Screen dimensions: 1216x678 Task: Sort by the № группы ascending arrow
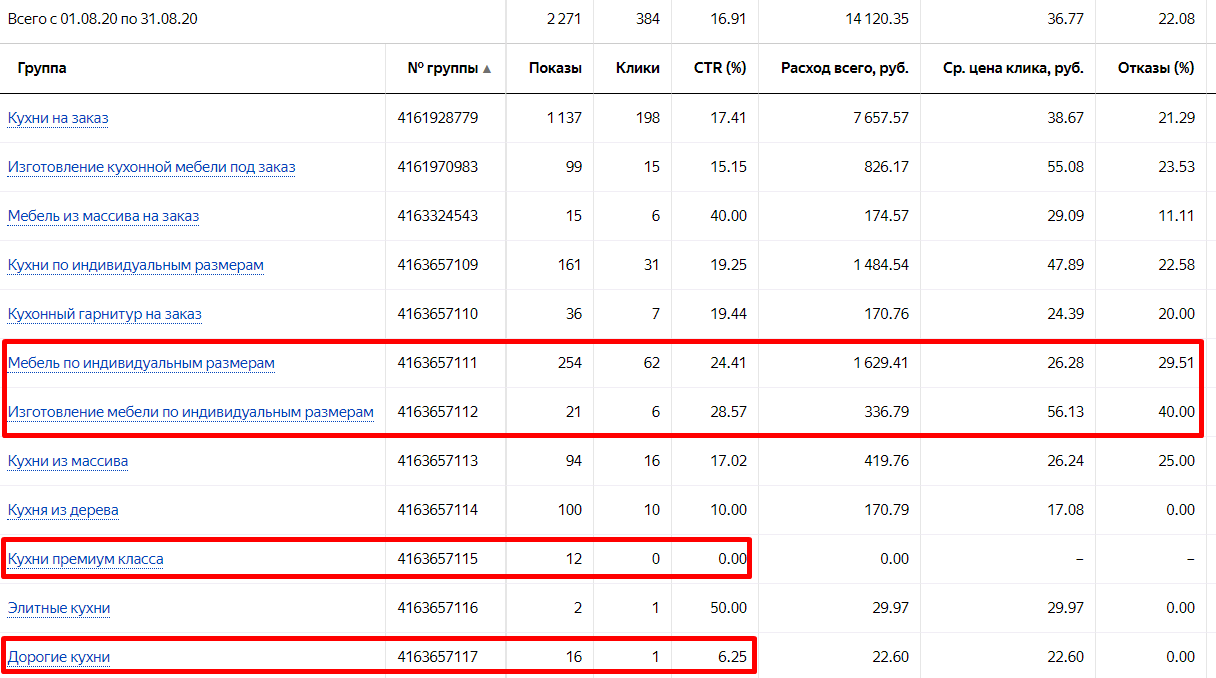click(x=487, y=69)
